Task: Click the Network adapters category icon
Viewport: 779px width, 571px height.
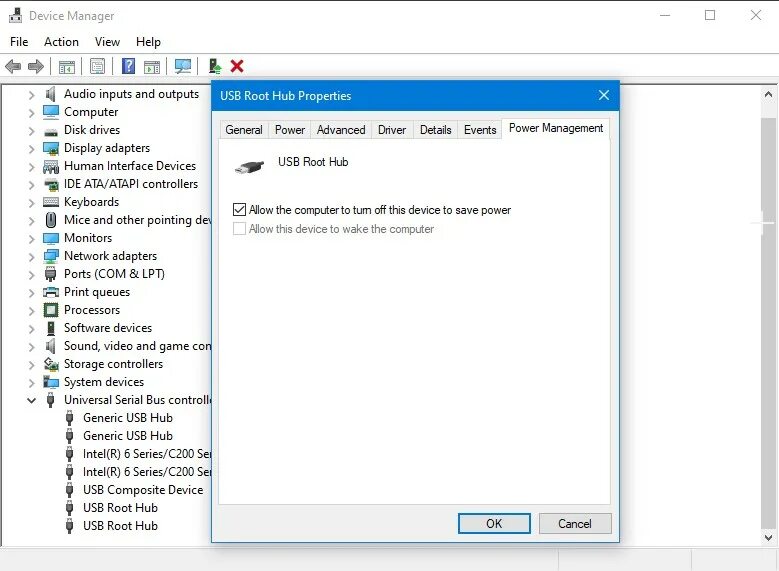Action: click(x=51, y=256)
